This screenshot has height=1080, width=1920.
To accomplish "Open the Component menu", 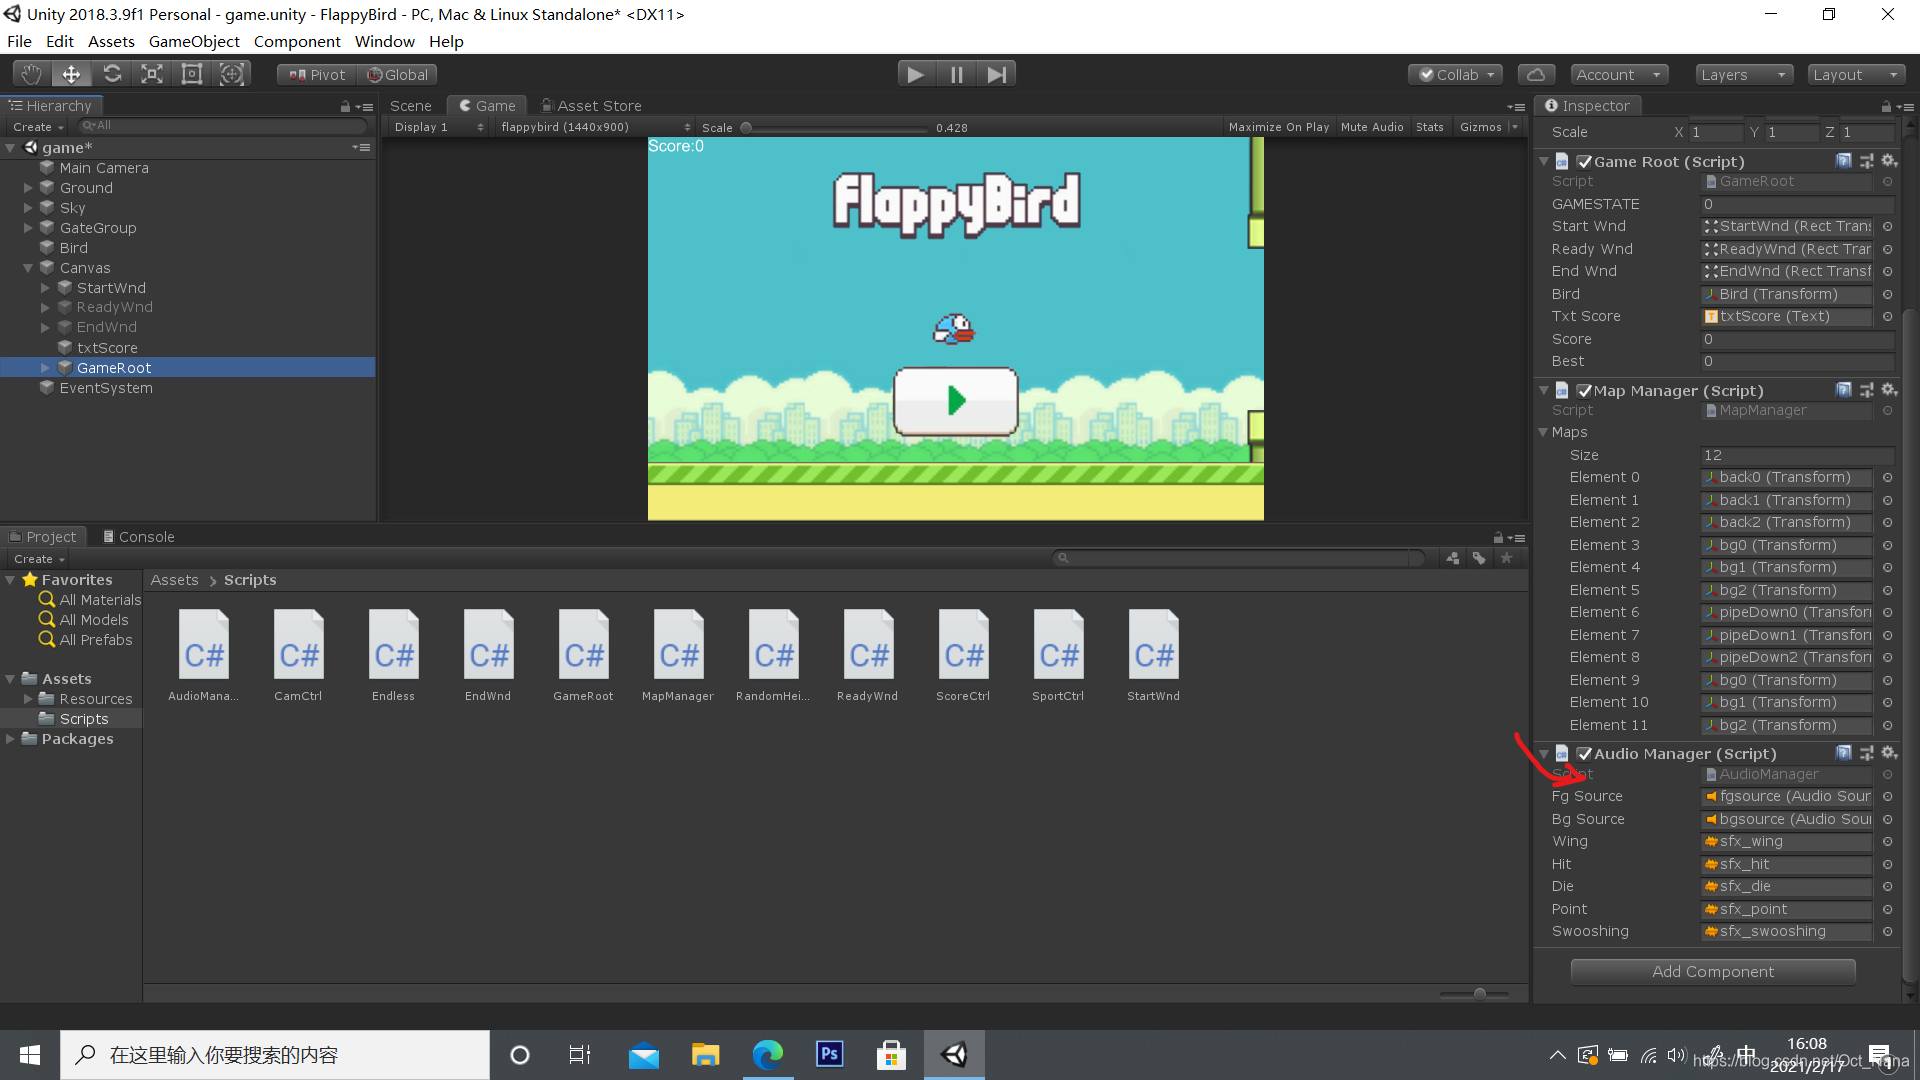I will coord(297,41).
